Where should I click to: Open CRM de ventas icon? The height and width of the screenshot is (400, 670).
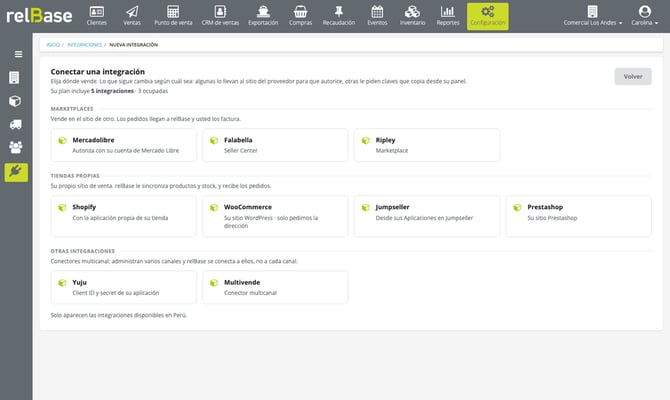220,12
